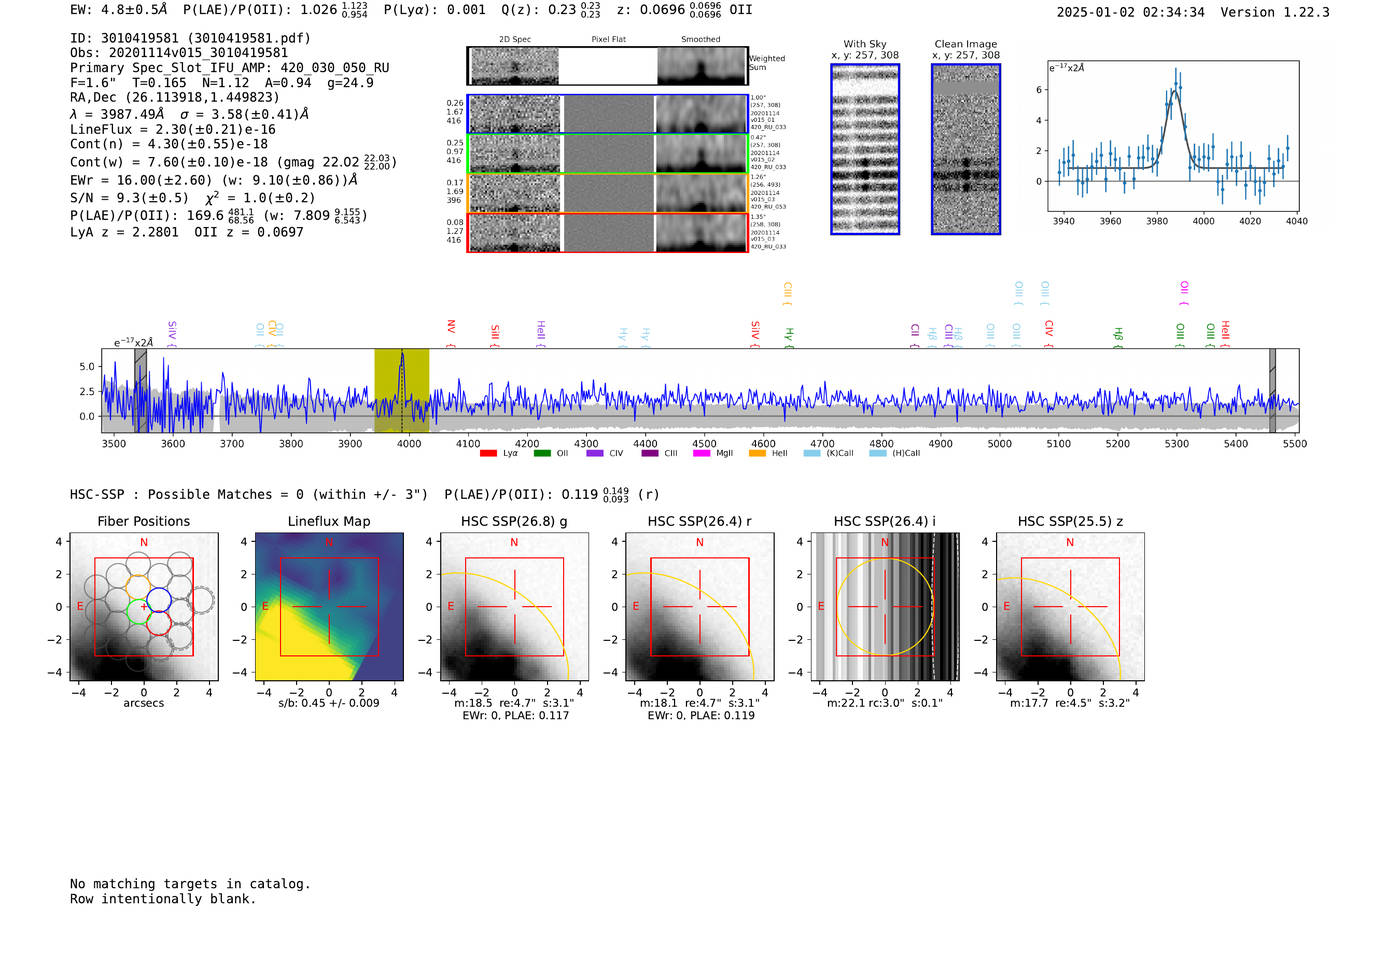1400x953 pixels.
Task: Click the Cont(w) gmag 22.02 line
Action: point(234,161)
